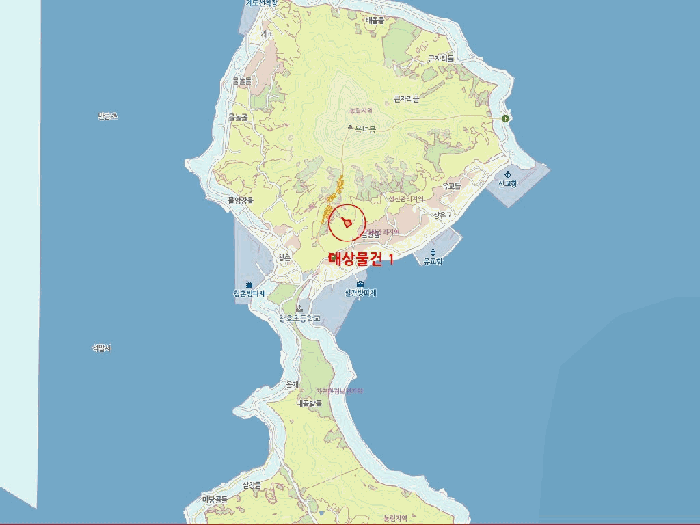The image size is (700, 525).
Task: Click the green forest patch in the northeast
Action: pos(400,40)
